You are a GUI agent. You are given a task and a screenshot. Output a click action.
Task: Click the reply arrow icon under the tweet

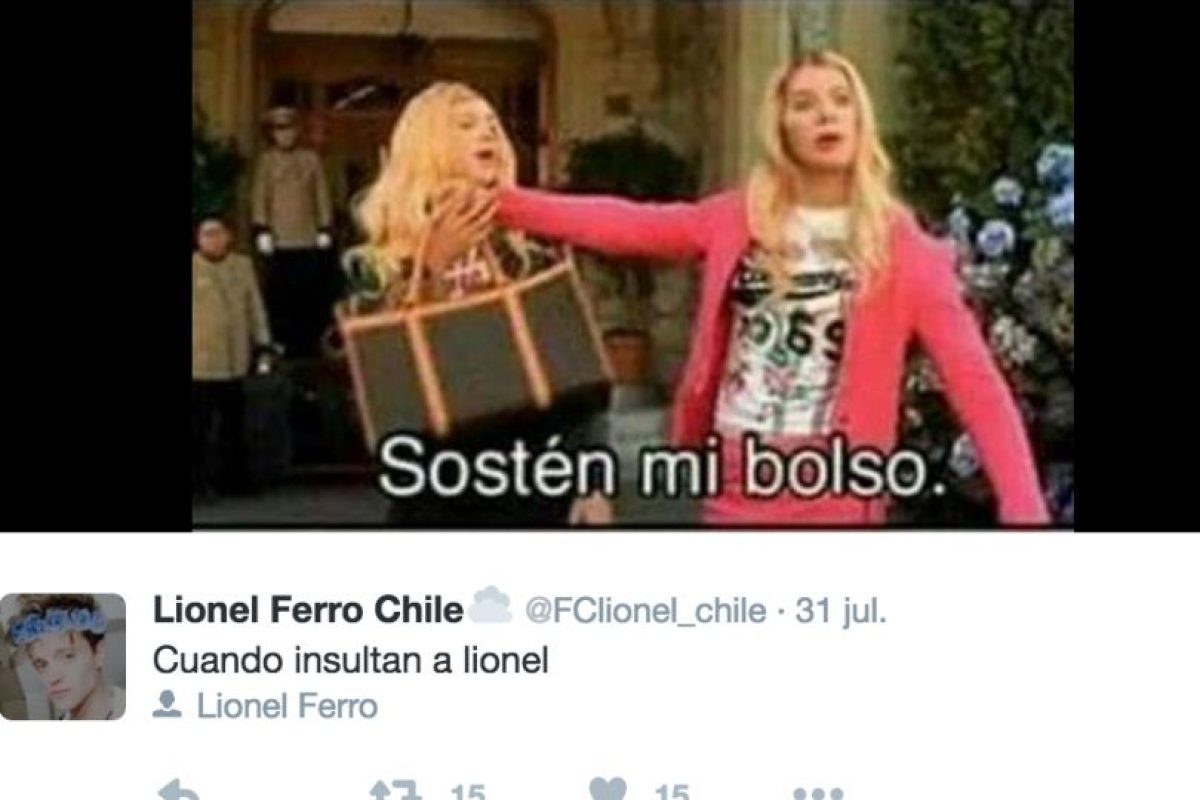coord(180,792)
